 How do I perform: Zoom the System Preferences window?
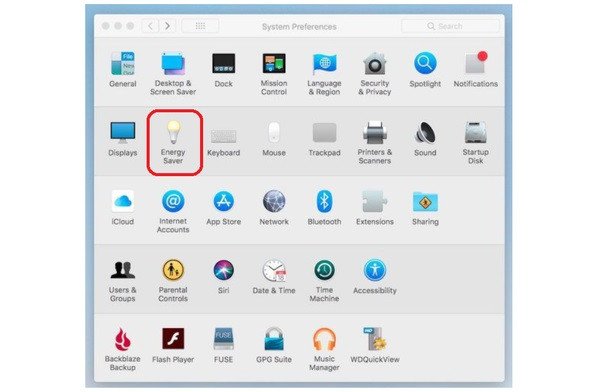(x=130, y=26)
